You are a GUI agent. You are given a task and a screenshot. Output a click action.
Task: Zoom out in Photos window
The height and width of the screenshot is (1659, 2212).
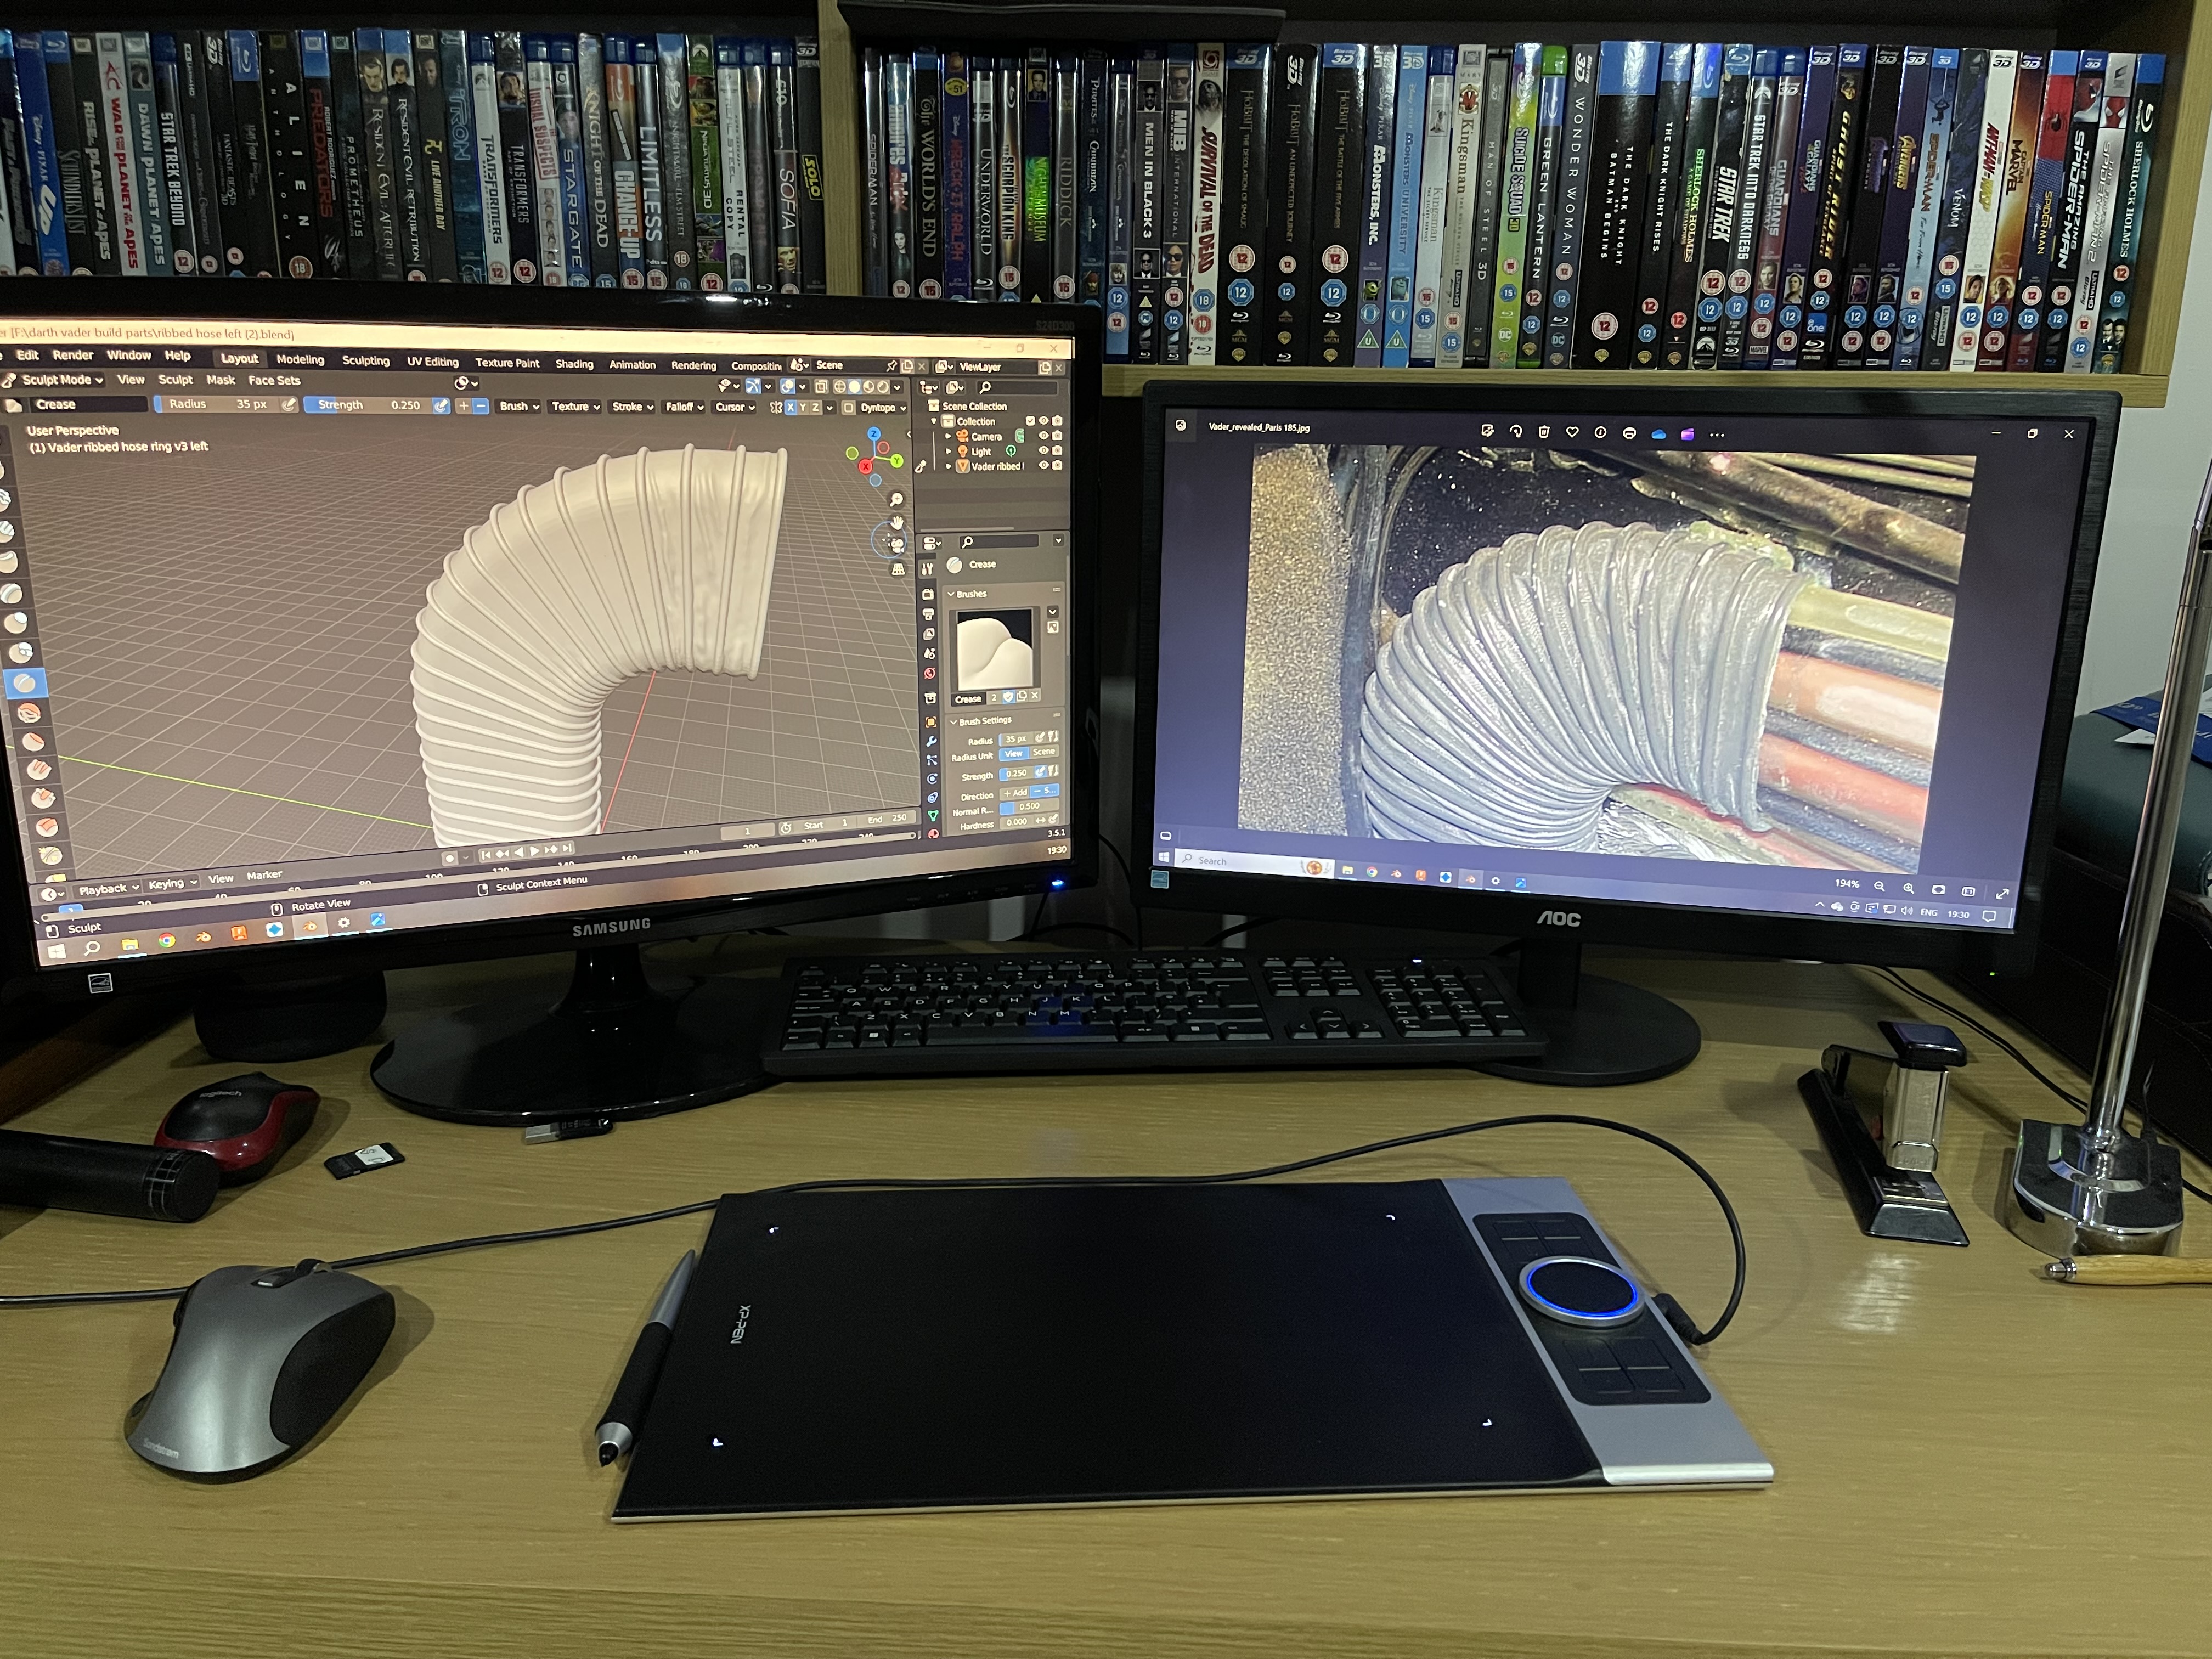click(x=1879, y=886)
